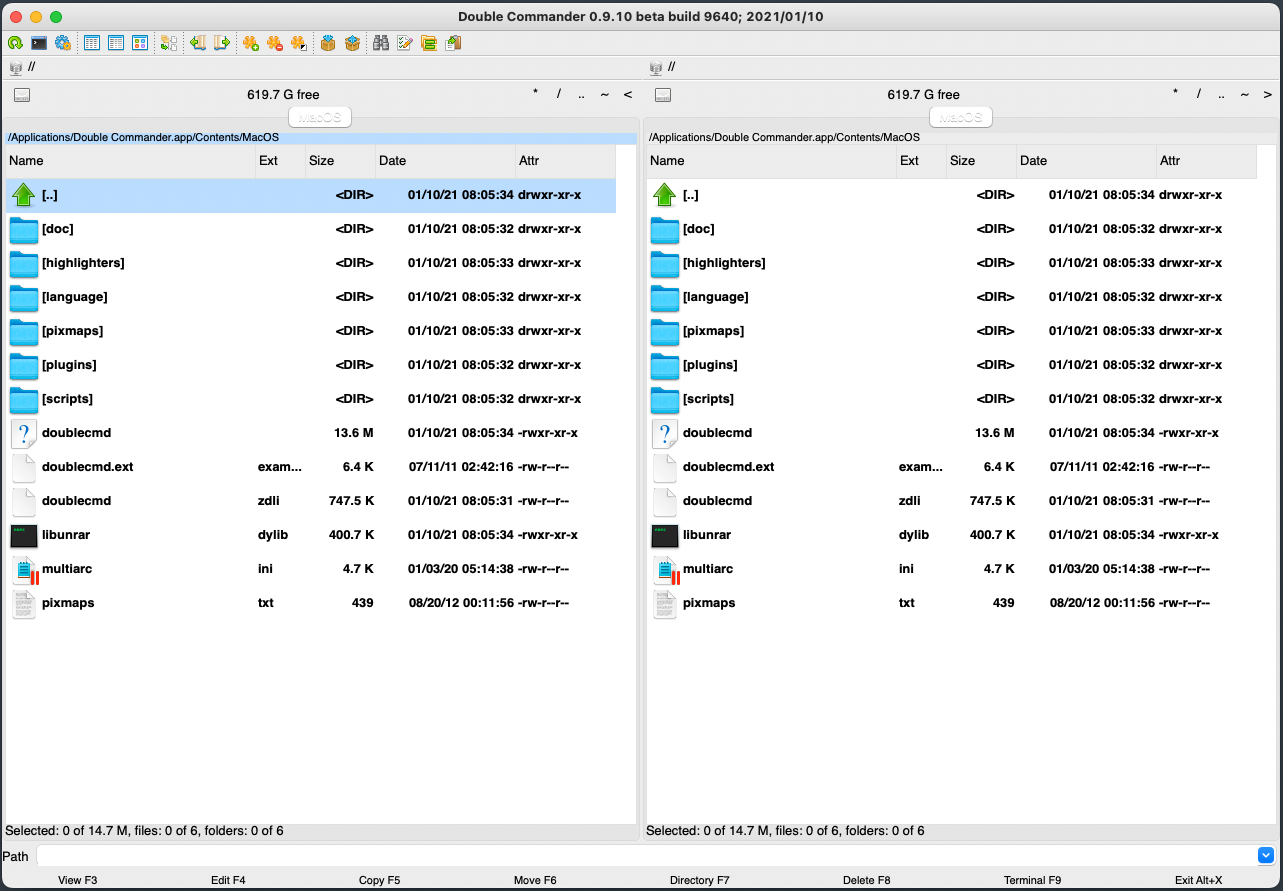Select [doc] folder in left panel

coord(310,229)
